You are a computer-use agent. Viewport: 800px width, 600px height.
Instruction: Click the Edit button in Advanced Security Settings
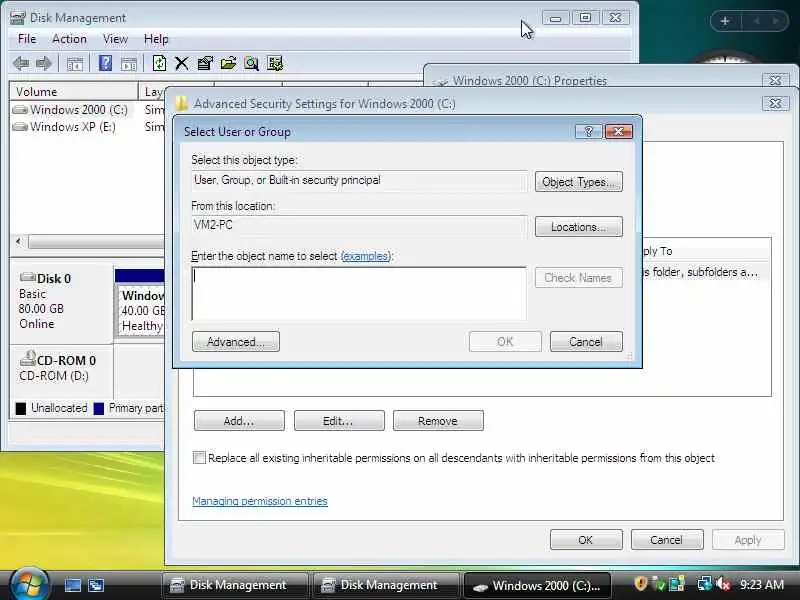coord(339,421)
